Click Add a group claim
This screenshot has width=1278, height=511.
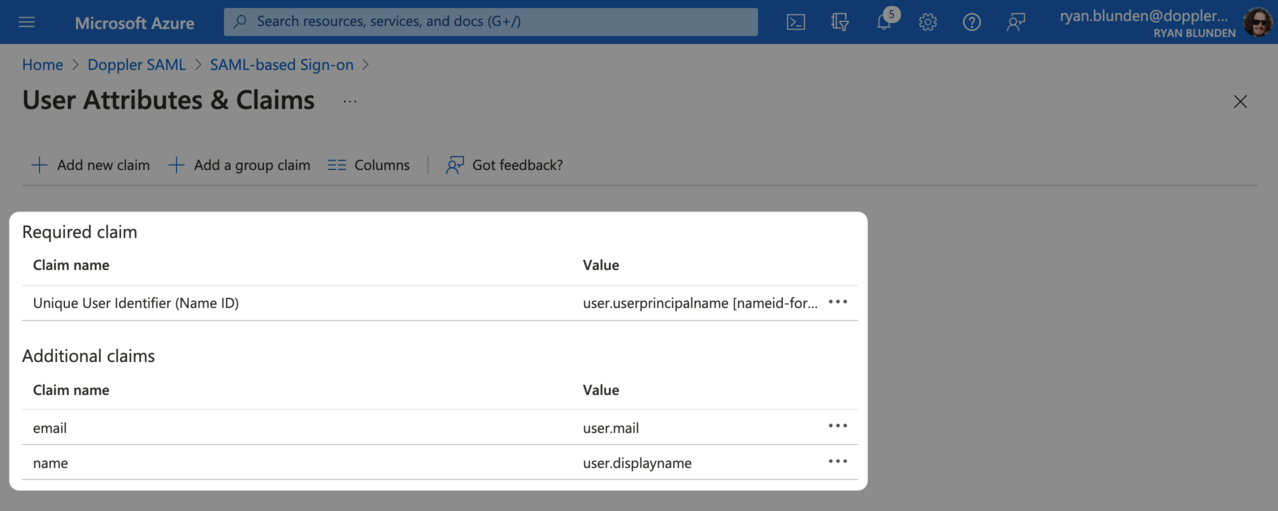click(x=240, y=165)
